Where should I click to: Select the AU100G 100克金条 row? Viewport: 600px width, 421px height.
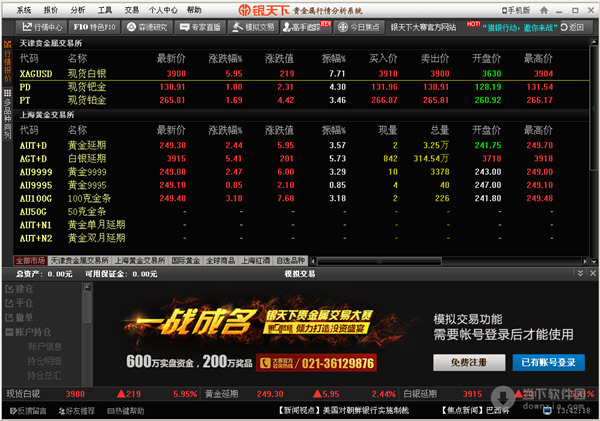301,198
